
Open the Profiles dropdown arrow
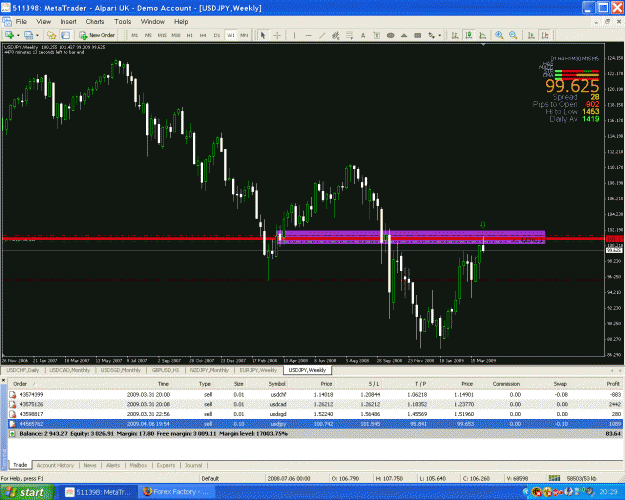pyautogui.click(x=37, y=35)
